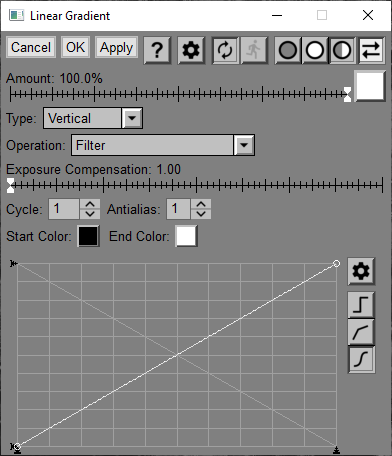Click the Apply button

coord(116,47)
